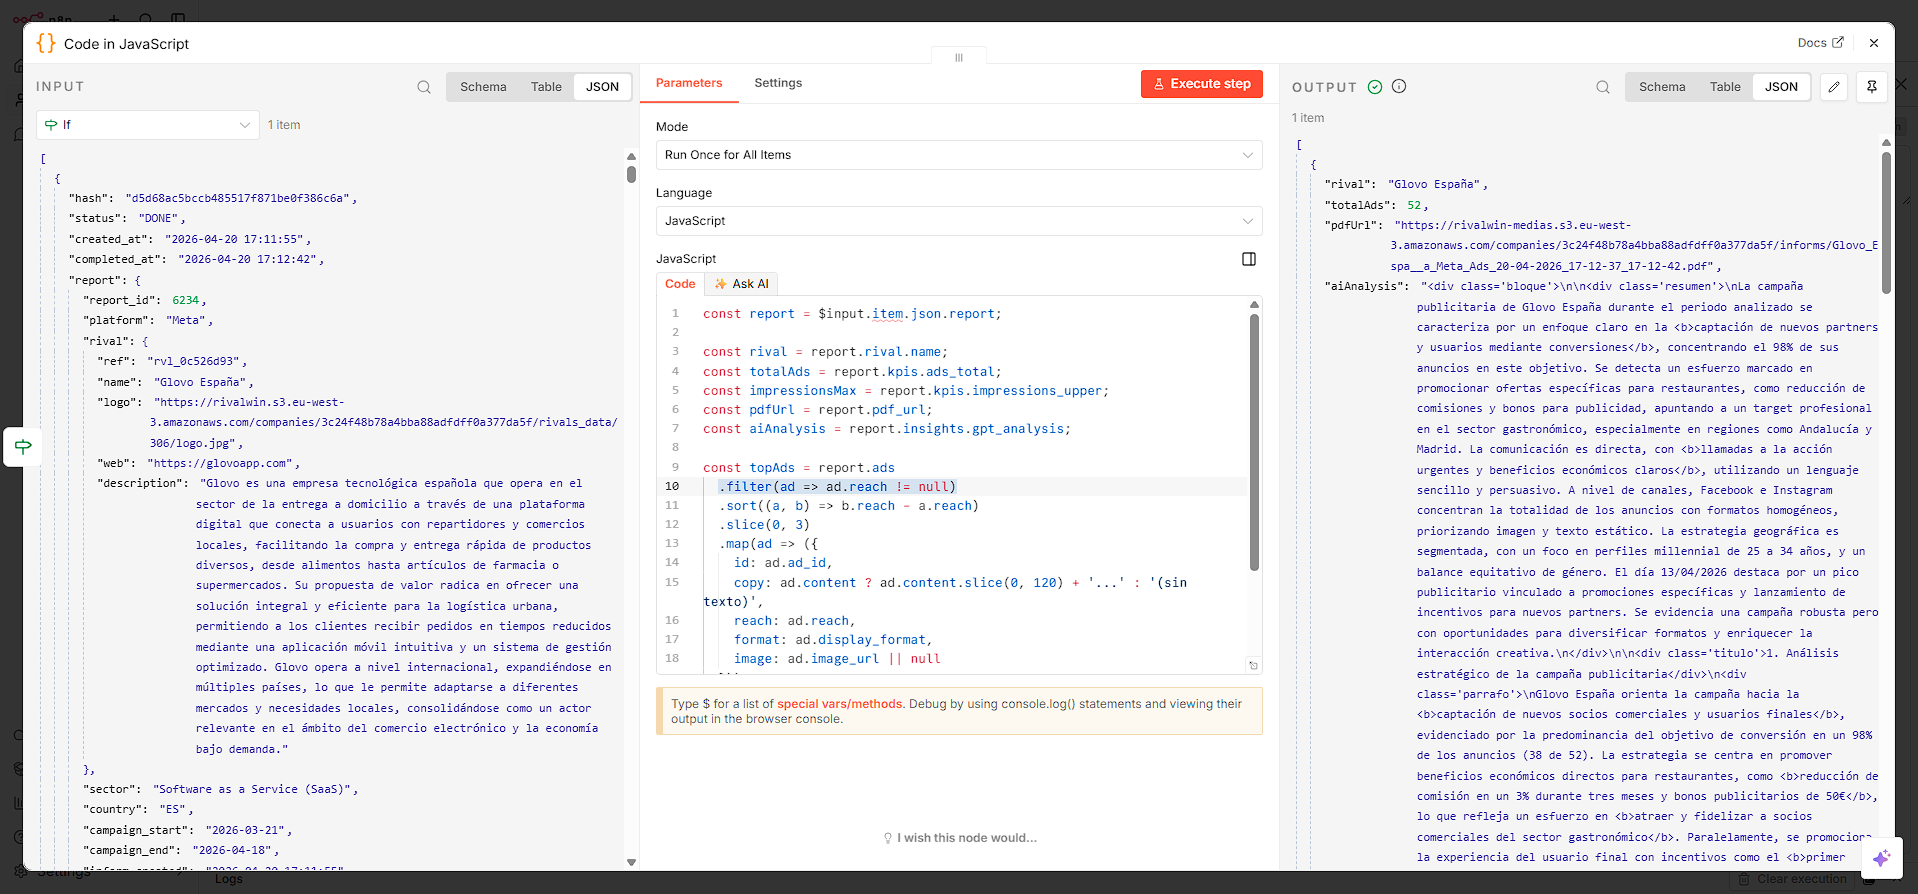
Task: Click code line const pdfUrl
Action: point(817,410)
